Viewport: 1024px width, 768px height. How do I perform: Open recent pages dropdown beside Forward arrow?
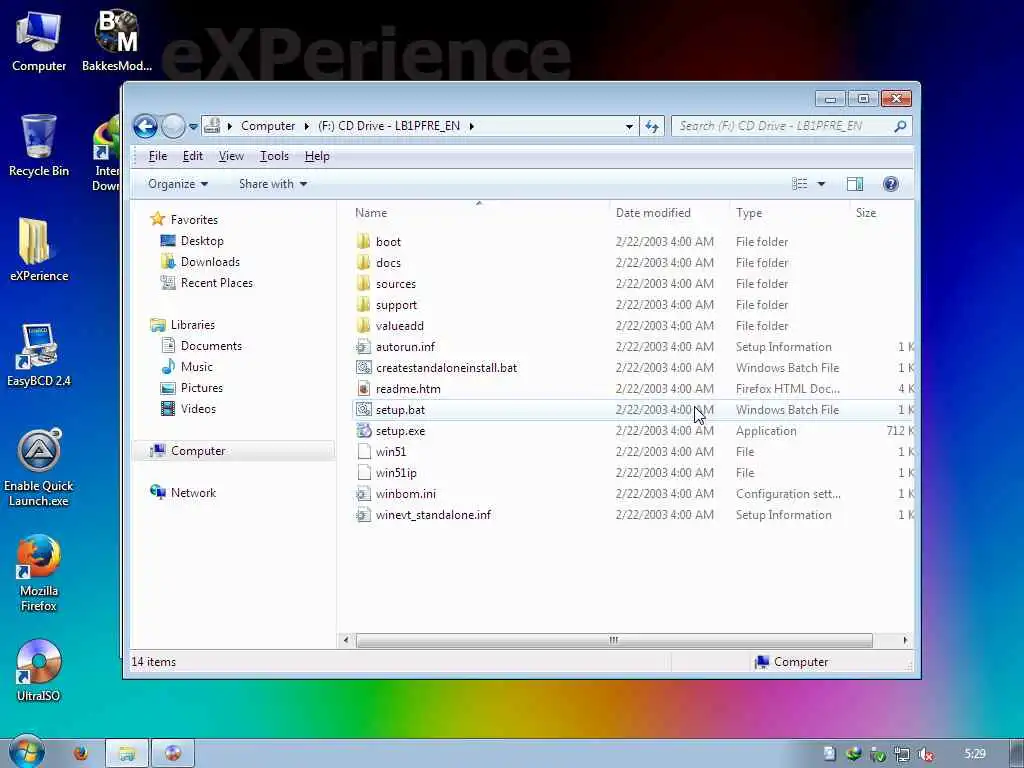(x=193, y=127)
